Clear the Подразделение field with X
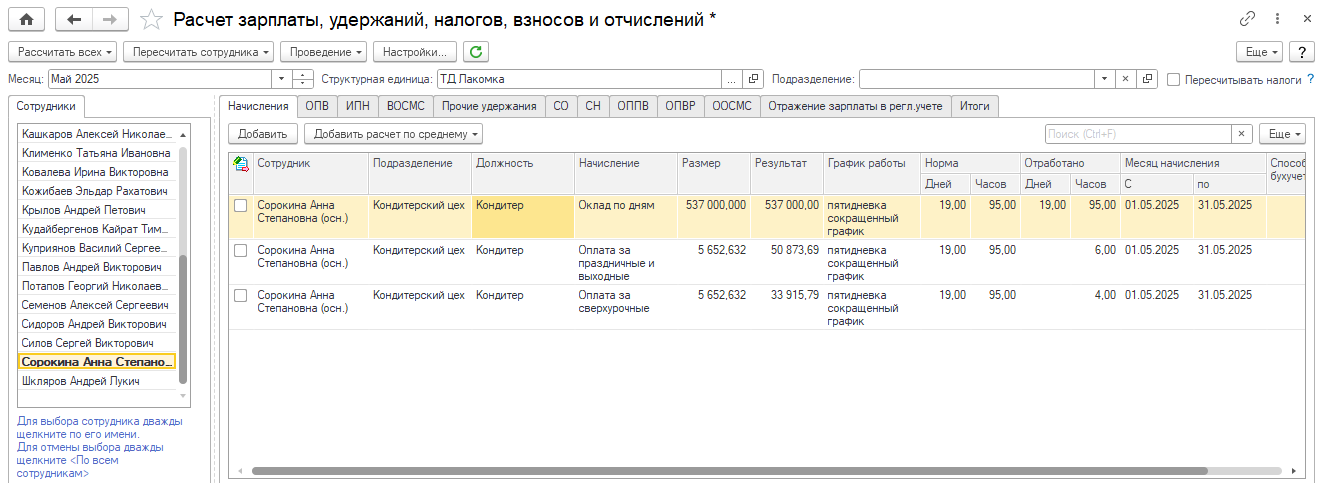Viewport: 1322px width, 483px height. click(1125, 79)
